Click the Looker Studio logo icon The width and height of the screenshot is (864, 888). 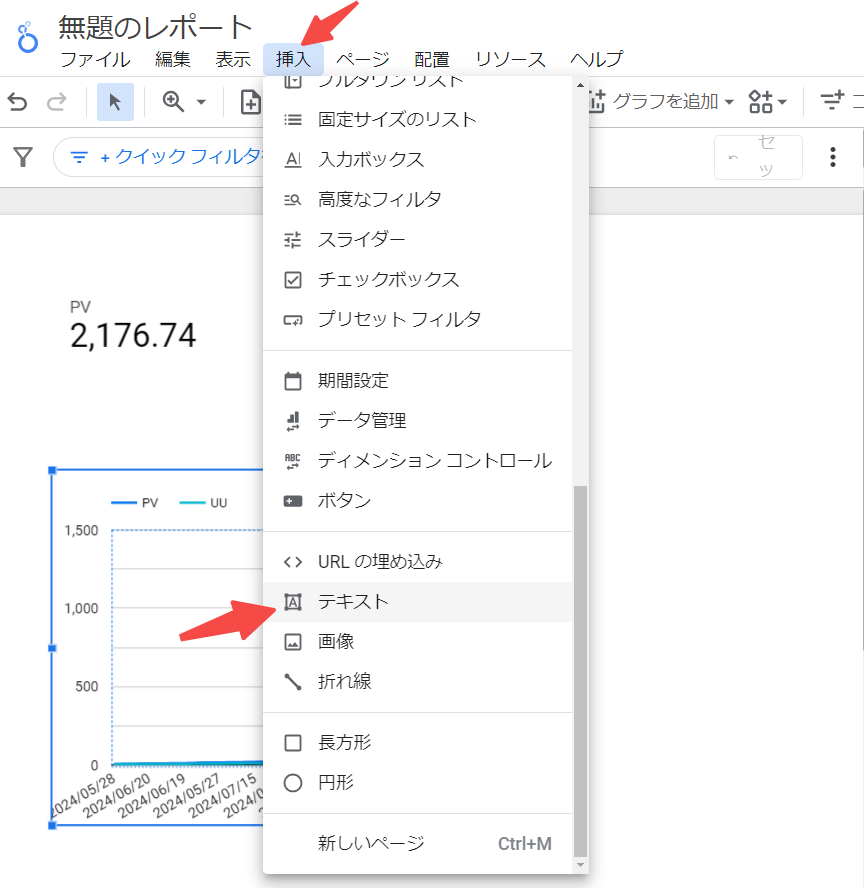27,38
